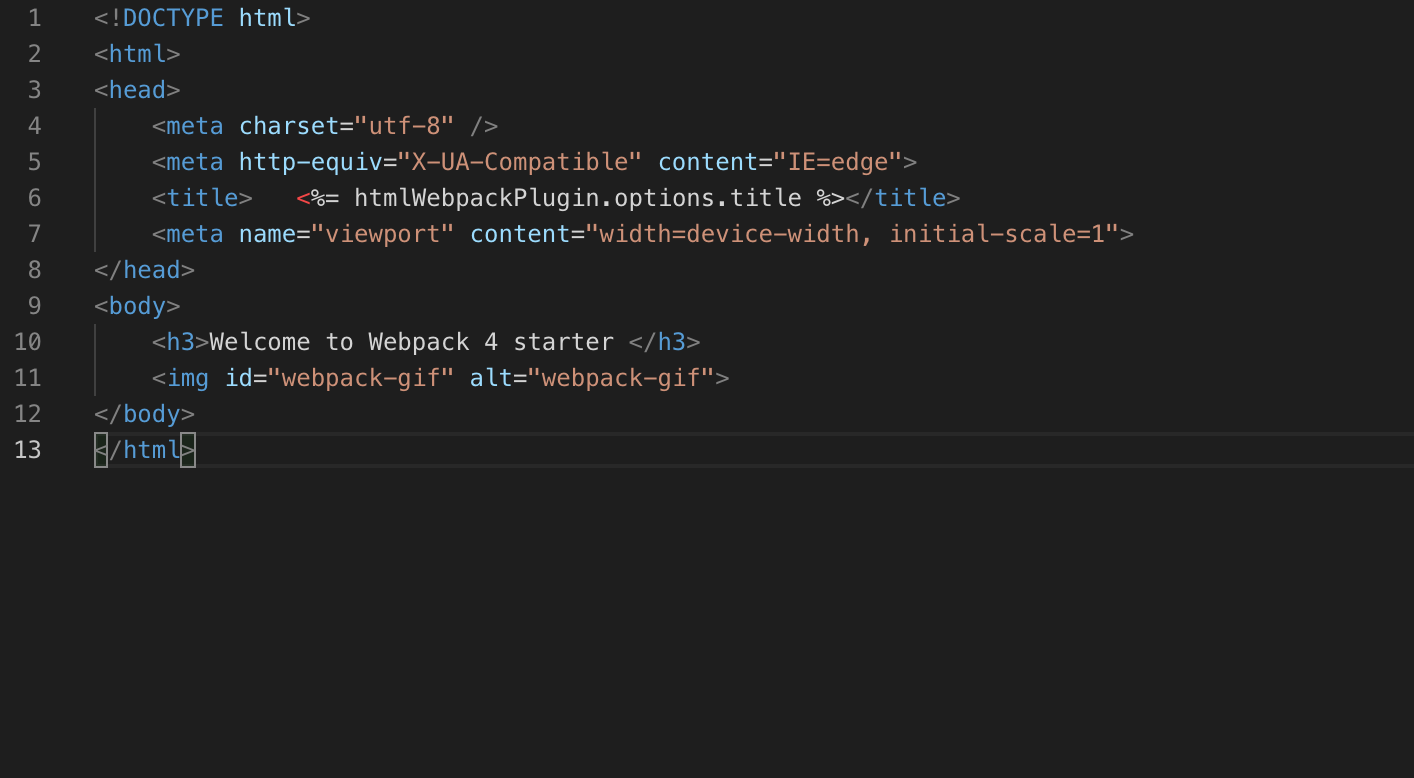This screenshot has height=778, width=1414.
Task: Click the "X-UA-Compatible" attribute value
Action: 520,162
